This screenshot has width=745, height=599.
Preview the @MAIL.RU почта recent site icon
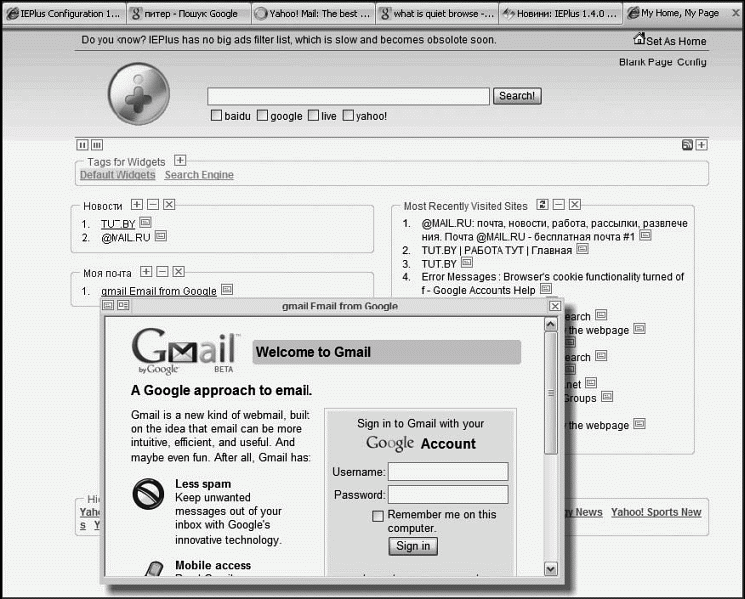click(645, 235)
